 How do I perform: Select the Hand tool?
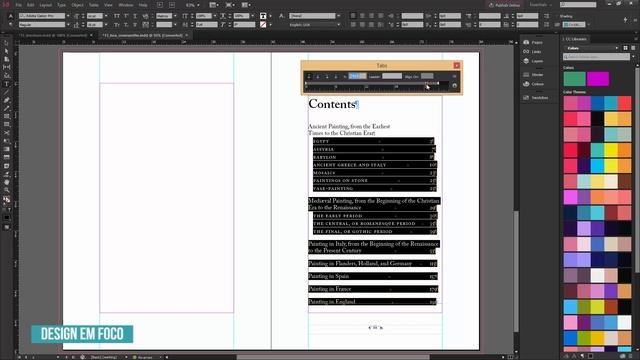click(7, 182)
